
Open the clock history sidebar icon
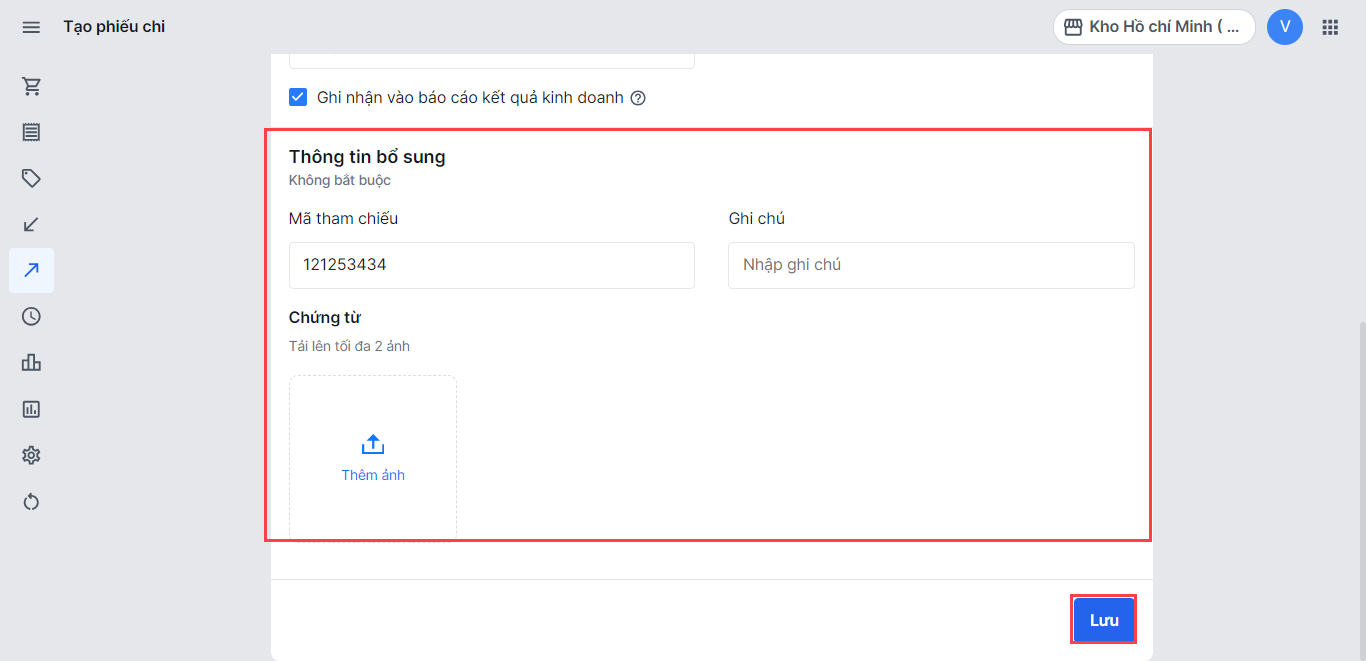coord(31,316)
